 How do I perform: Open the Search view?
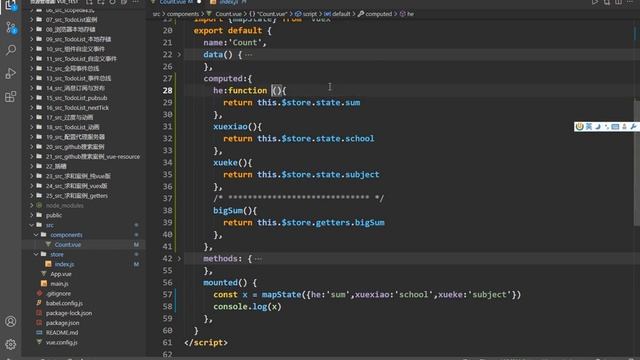pos(11,50)
